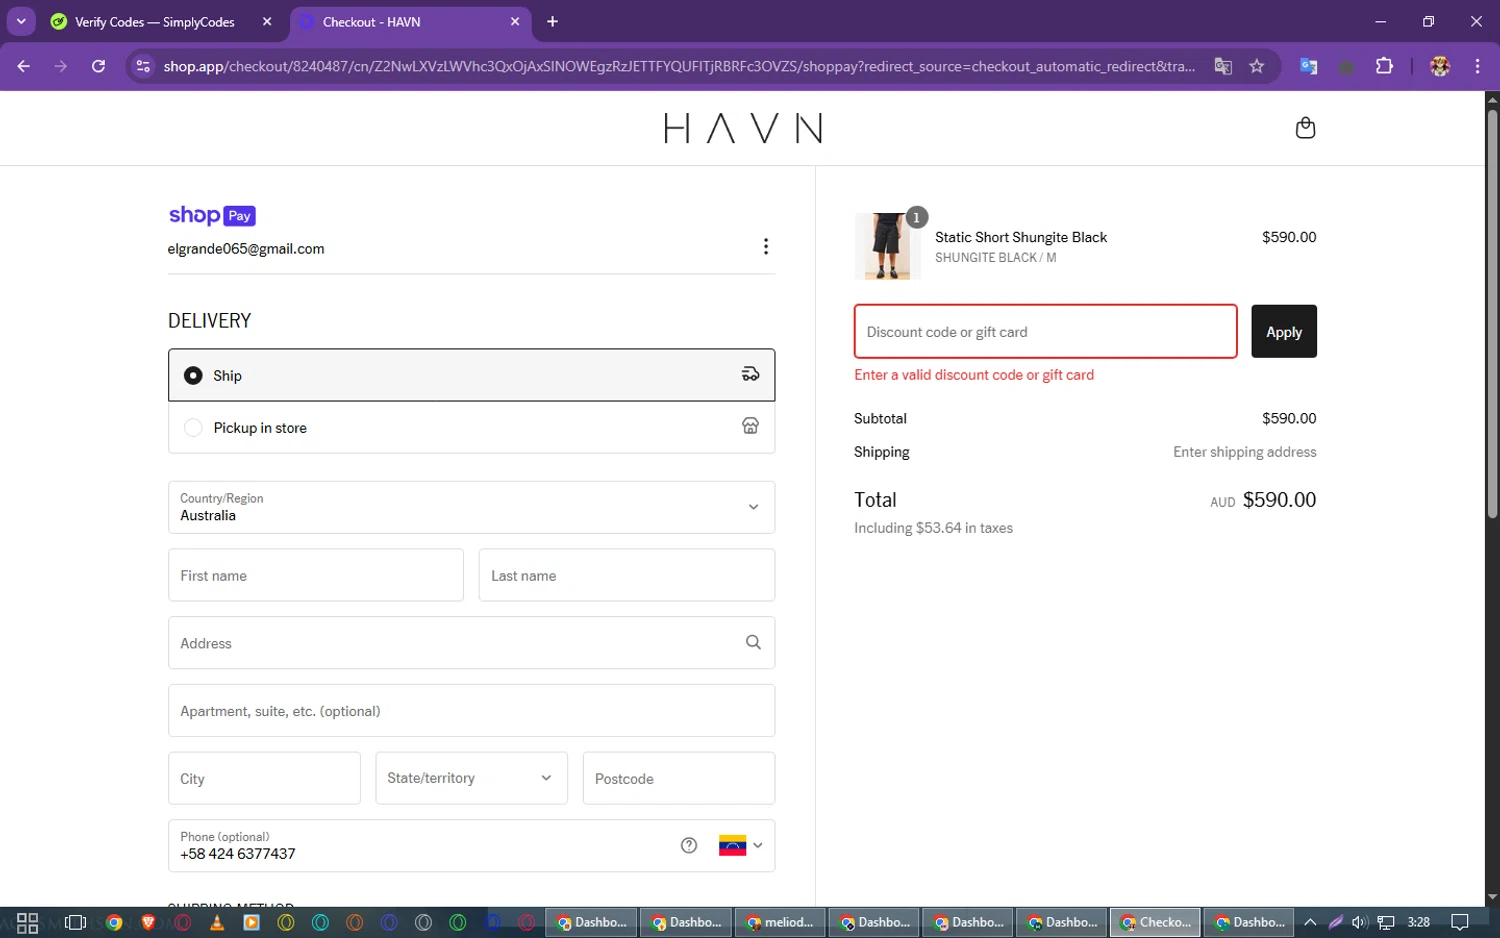The height and width of the screenshot is (938, 1500).
Task: Bookmark this page with star icon
Action: click(1257, 66)
